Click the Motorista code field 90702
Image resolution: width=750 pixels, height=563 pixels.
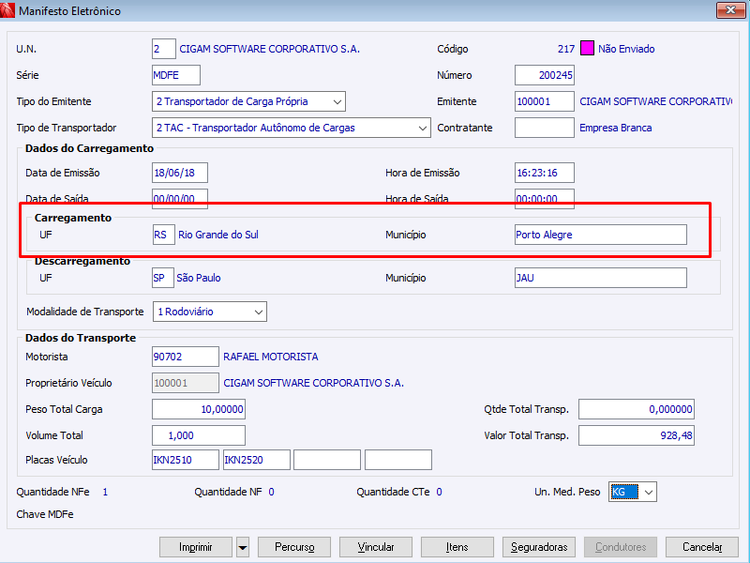(x=186, y=357)
